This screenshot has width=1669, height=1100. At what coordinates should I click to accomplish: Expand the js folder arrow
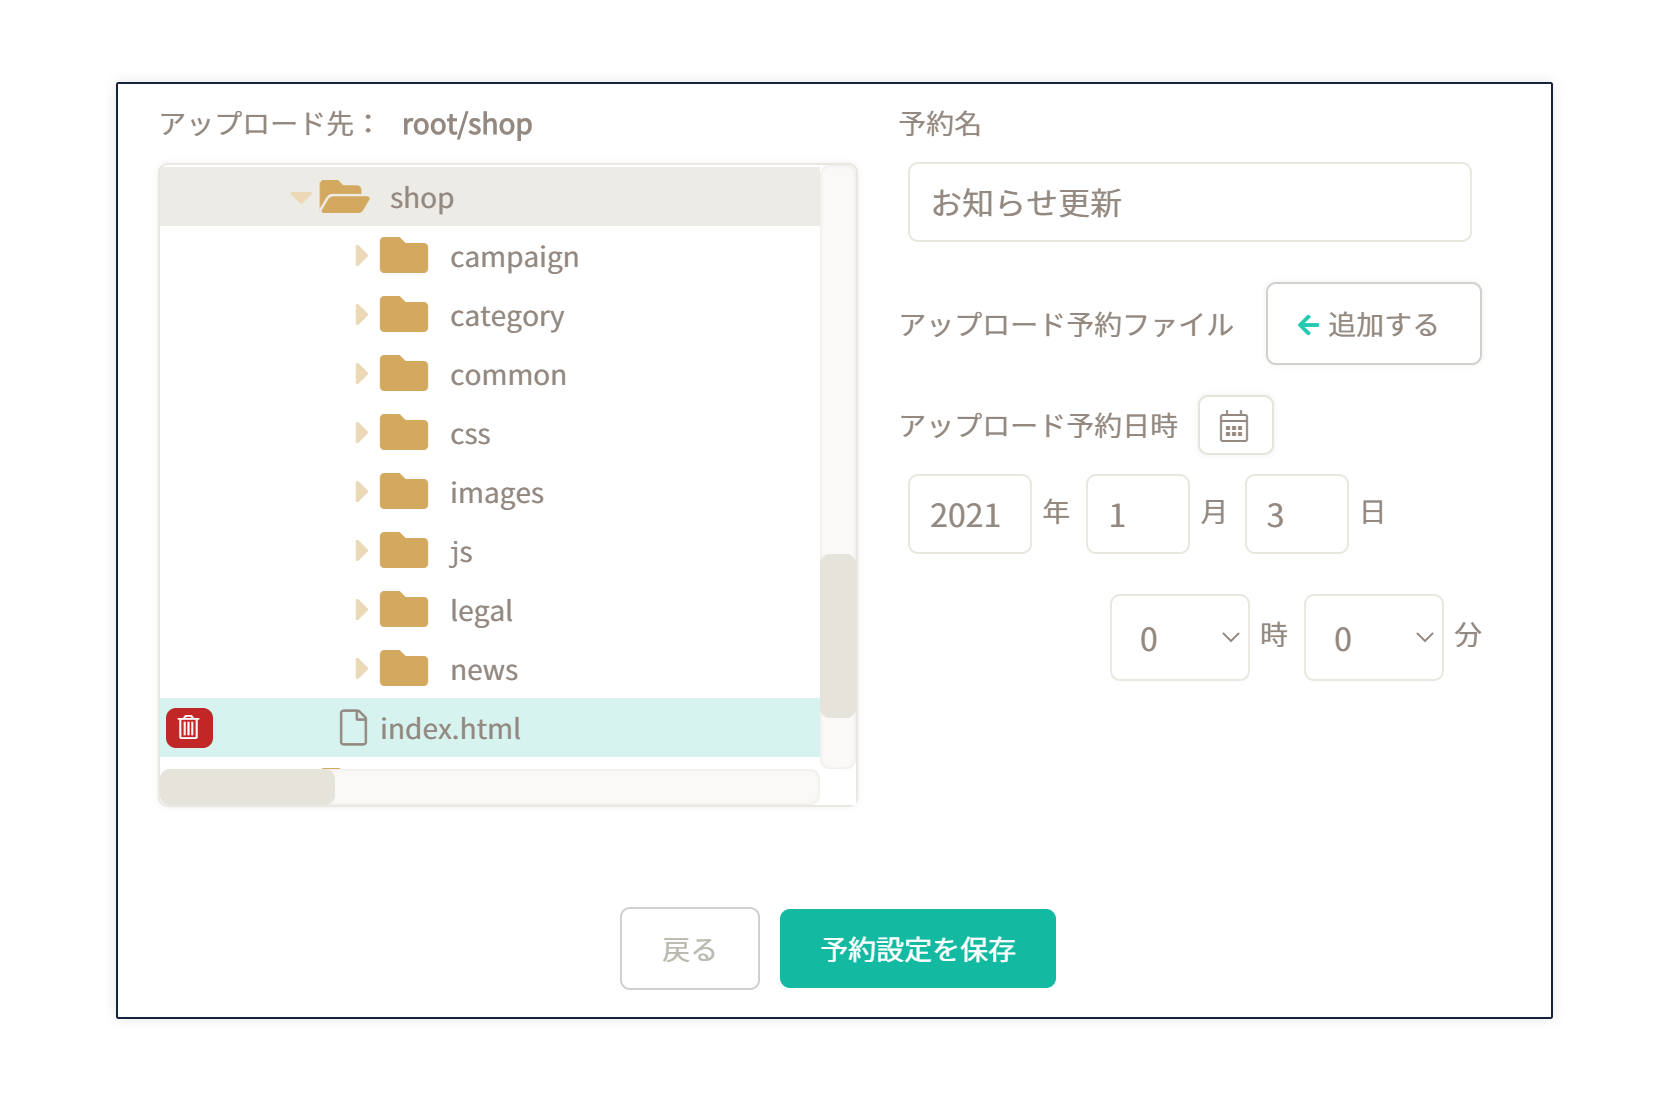[x=362, y=551]
